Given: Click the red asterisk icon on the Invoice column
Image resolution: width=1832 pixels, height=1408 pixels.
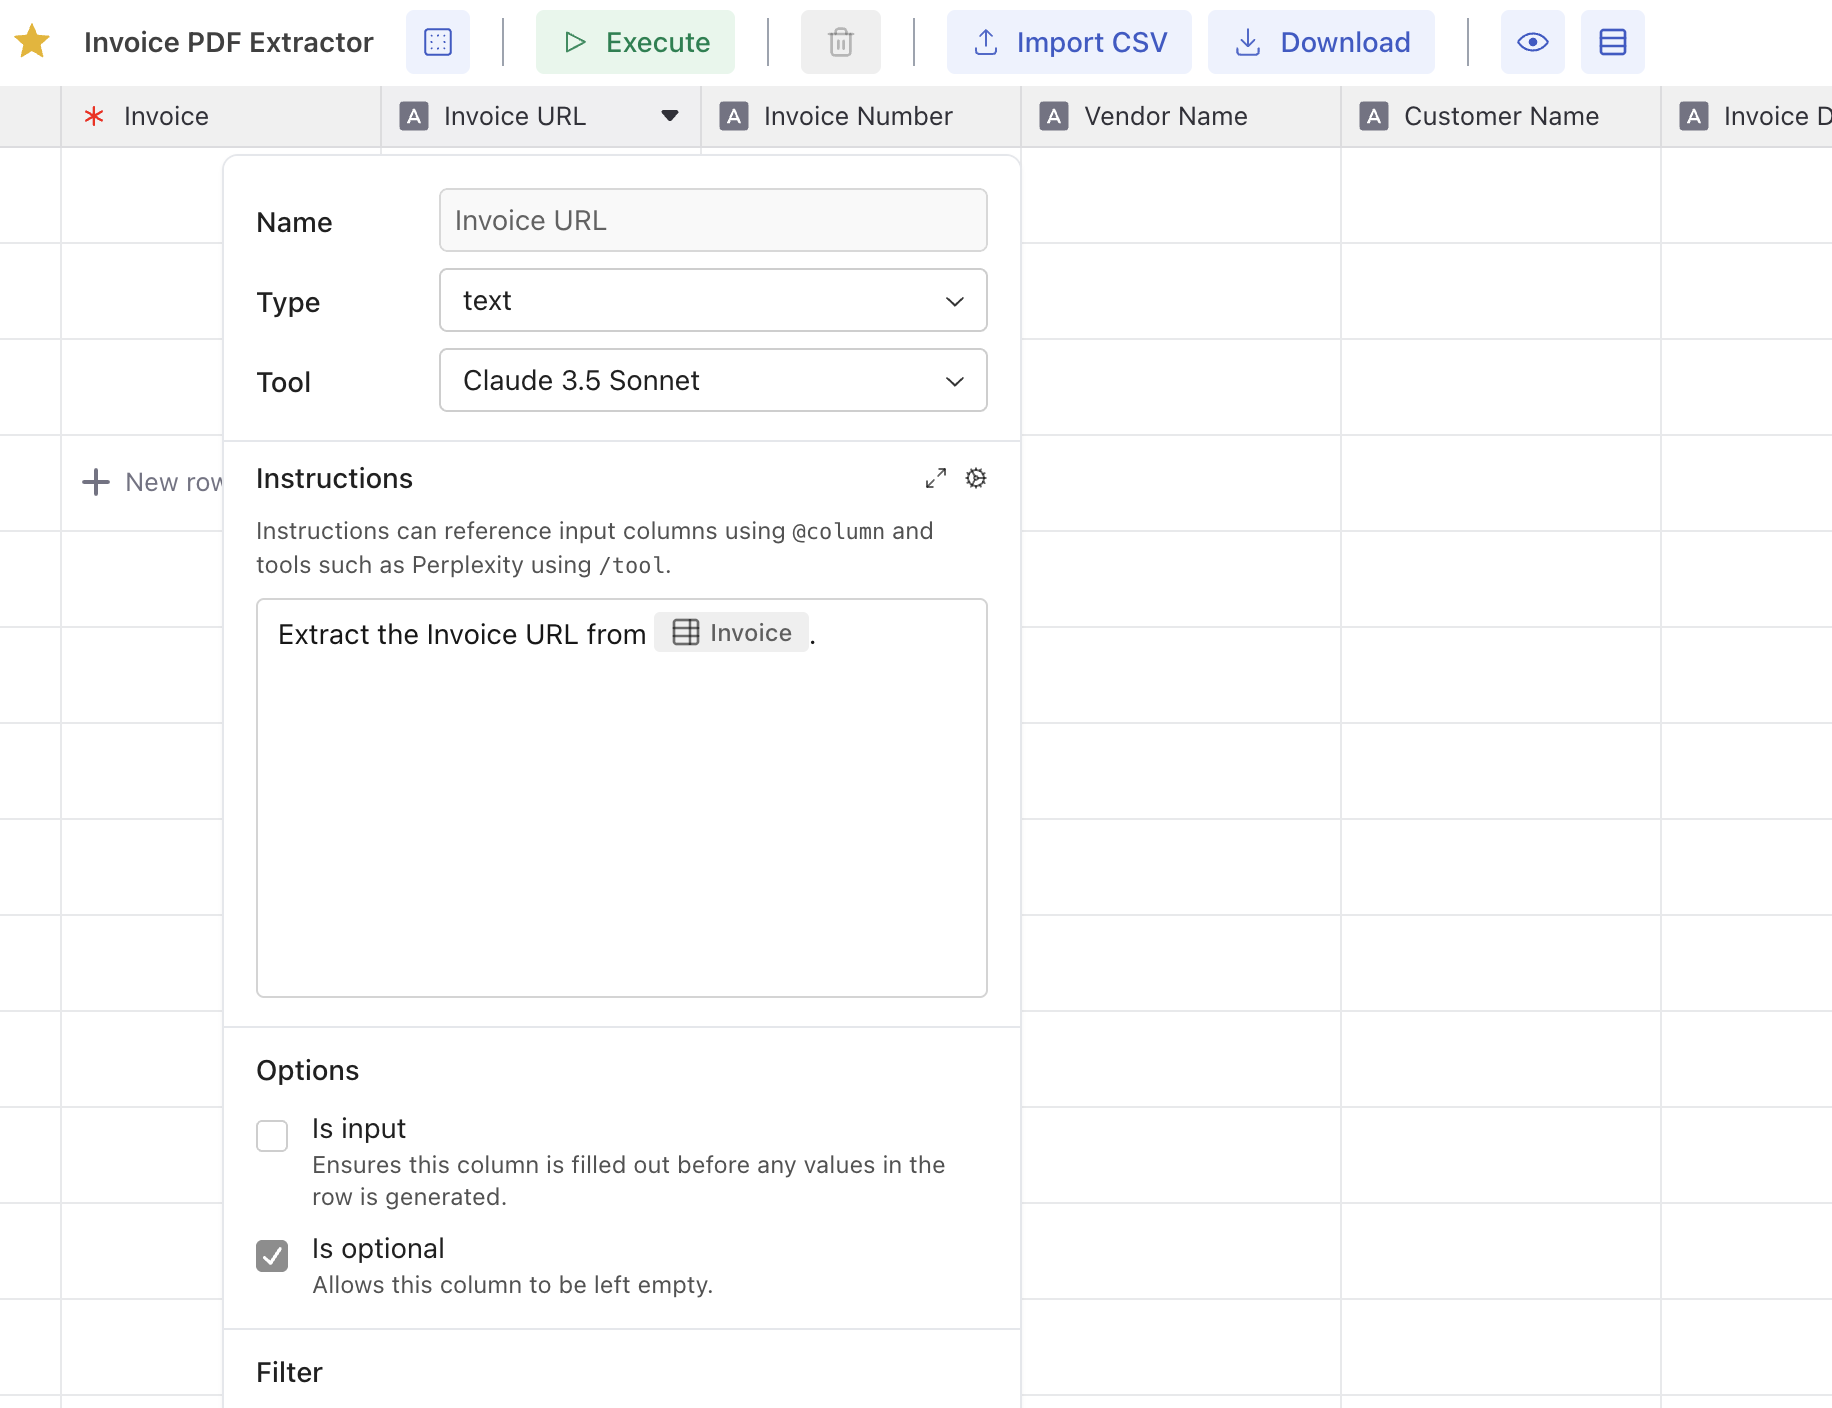Looking at the screenshot, I should (94, 116).
